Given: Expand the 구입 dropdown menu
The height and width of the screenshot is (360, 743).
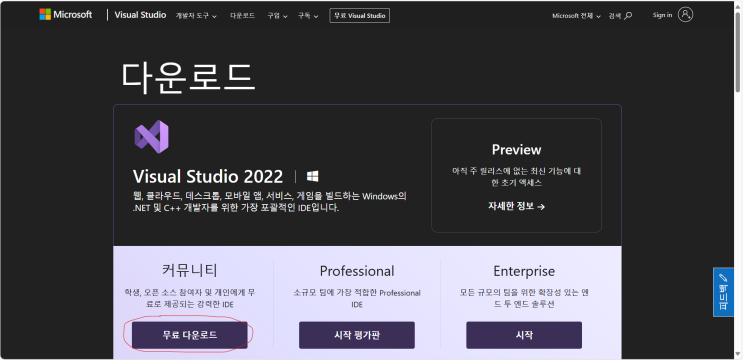Looking at the screenshot, I should pos(278,16).
